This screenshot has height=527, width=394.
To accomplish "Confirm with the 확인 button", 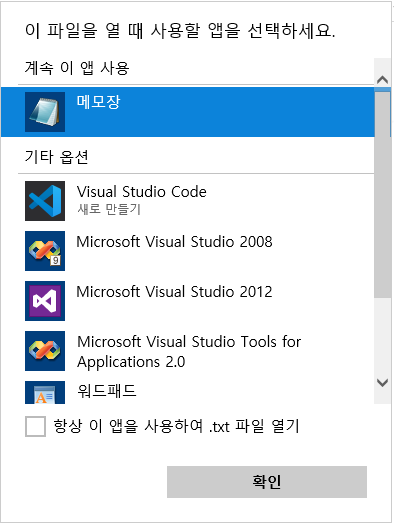I will point(267,482).
